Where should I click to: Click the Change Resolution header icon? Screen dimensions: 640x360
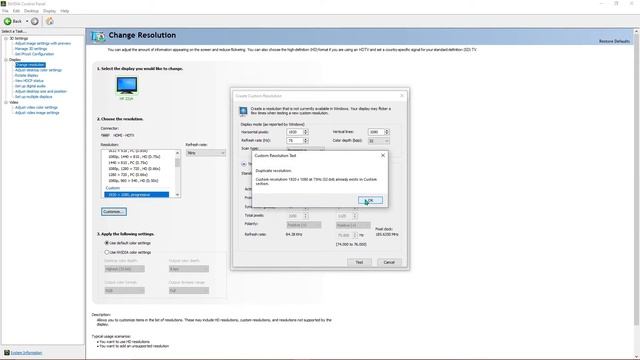point(98,36)
